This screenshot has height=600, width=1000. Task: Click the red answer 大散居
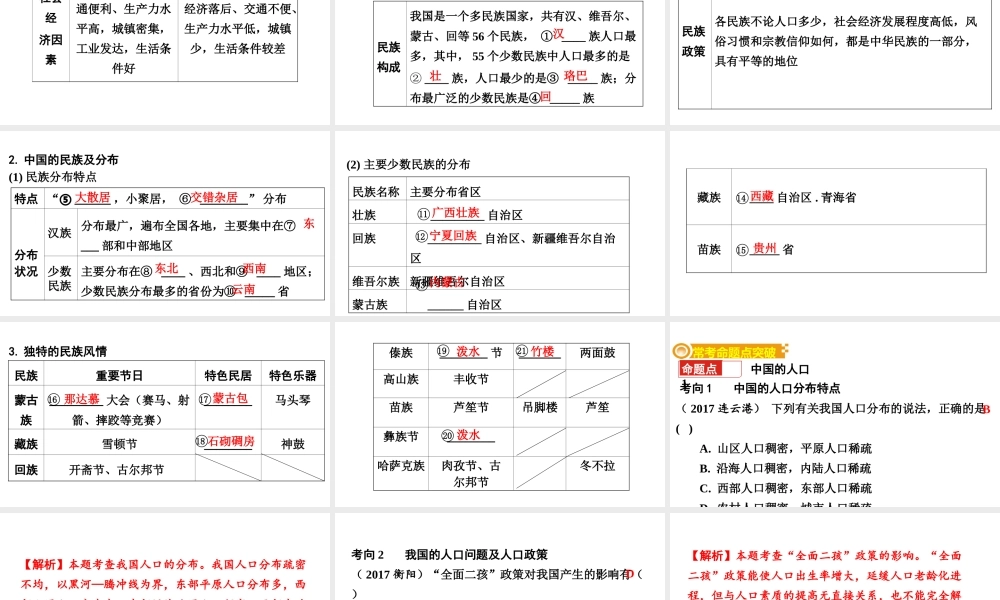tap(92, 198)
